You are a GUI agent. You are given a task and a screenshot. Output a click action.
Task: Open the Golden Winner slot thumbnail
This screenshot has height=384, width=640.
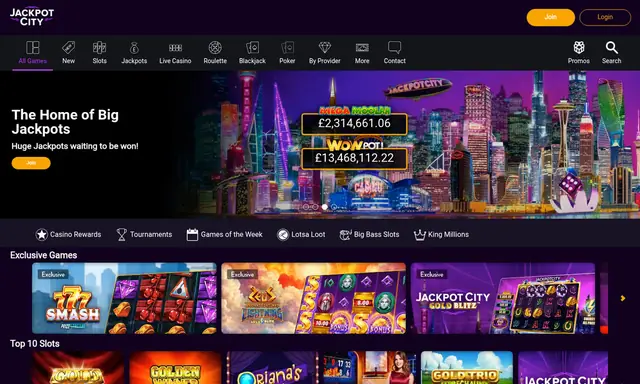coord(175,368)
